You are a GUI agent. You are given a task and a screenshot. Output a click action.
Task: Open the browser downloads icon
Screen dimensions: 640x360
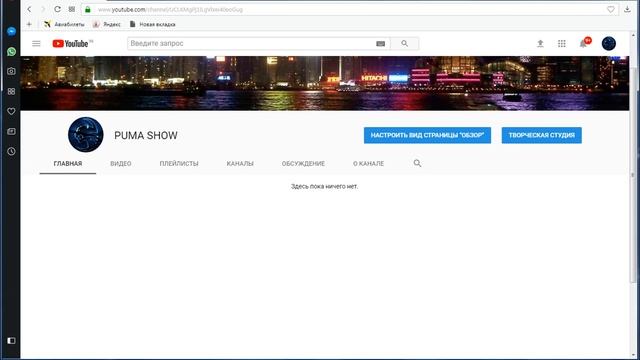627,9
